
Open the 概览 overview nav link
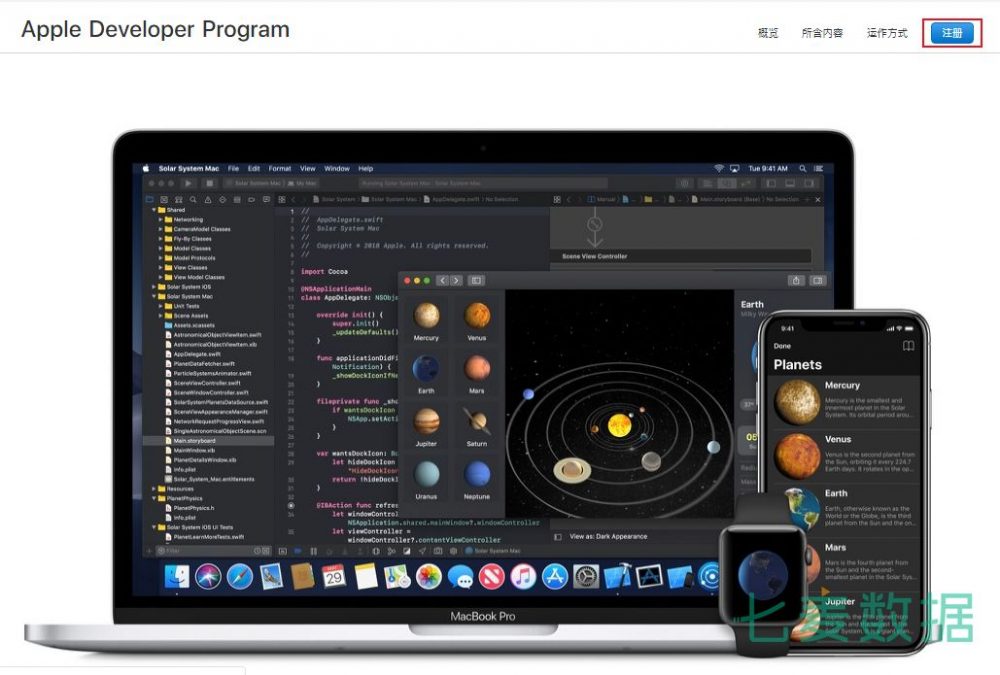pyautogui.click(x=768, y=33)
